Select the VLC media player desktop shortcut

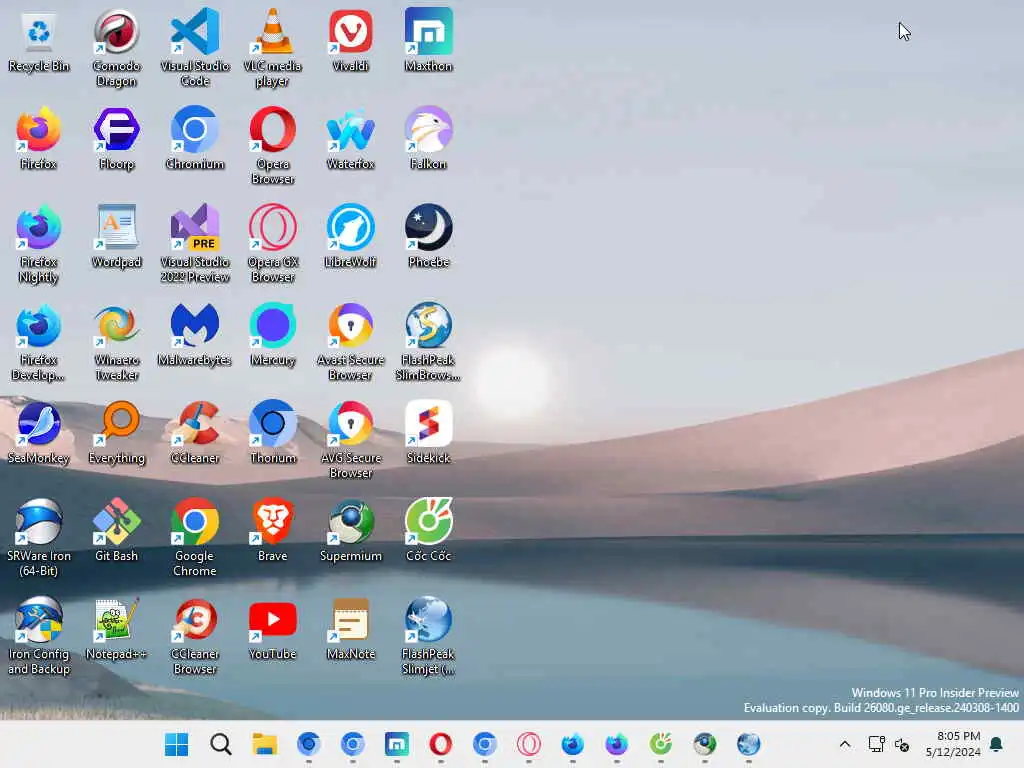point(272,48)
